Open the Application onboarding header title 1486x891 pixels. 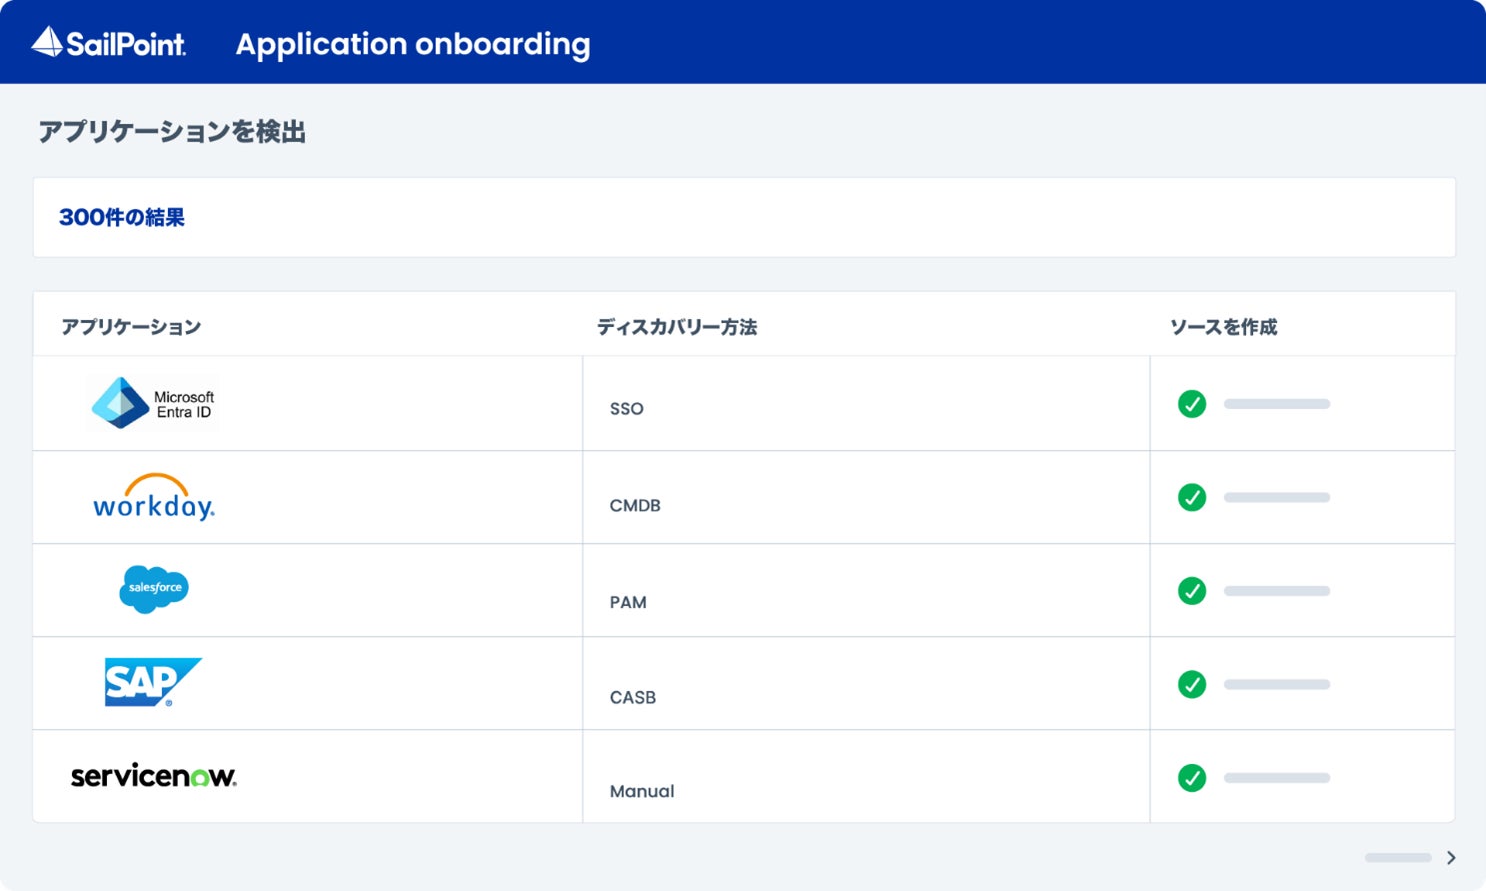point(413,44)
